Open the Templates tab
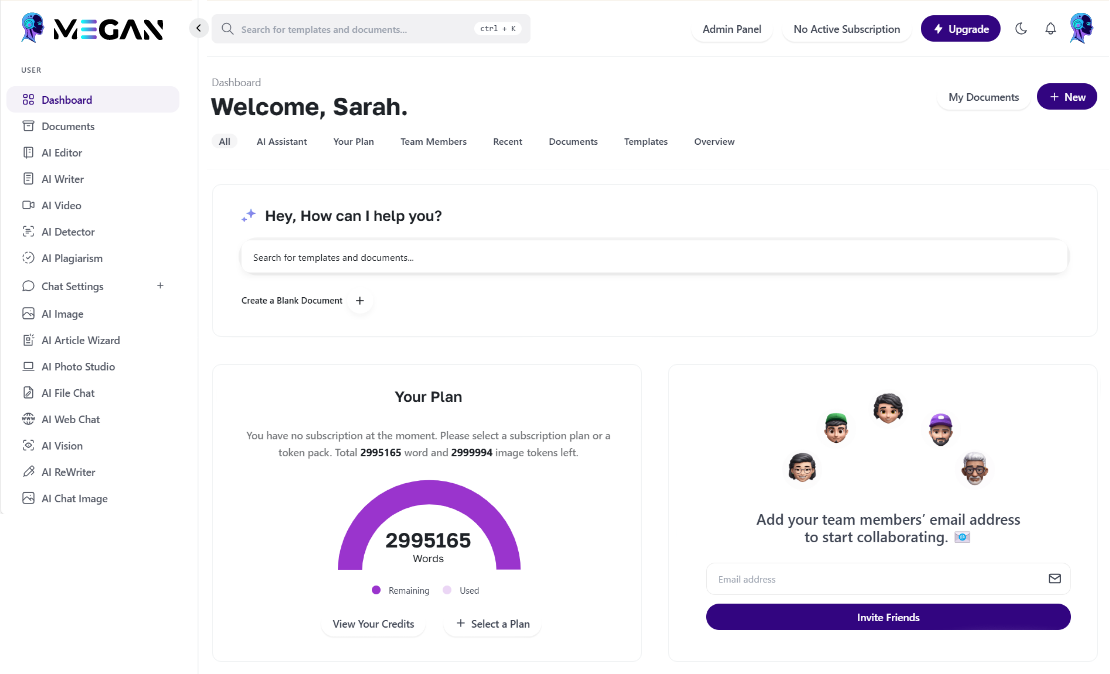The width and height of the screenshot is (1110, 674). 646,142
